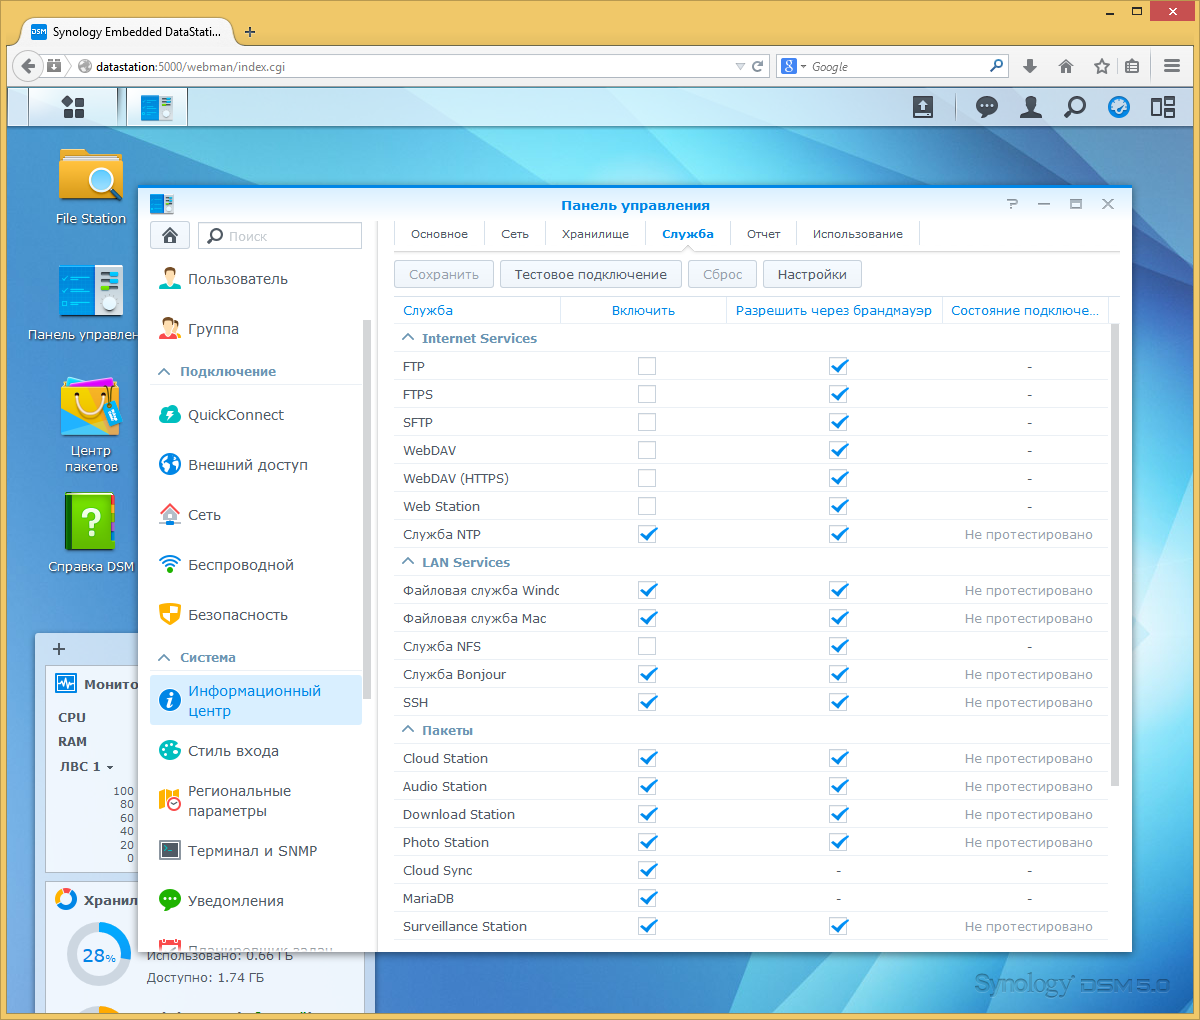Image resolution: width=1200 pixels, height=1020 pixels.
Task: Click the sidebar vertical scrollbar
Action: 367,508
